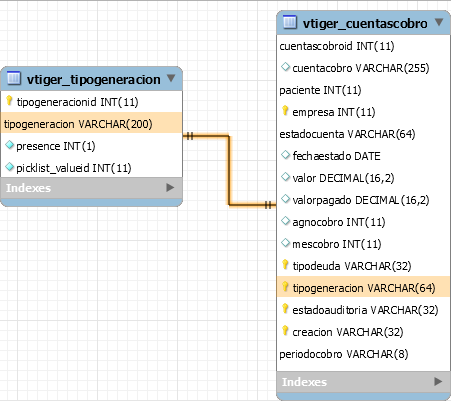451x401 pixels.
Task: Click the key icon beside tipodeuda
Action: 285,264
